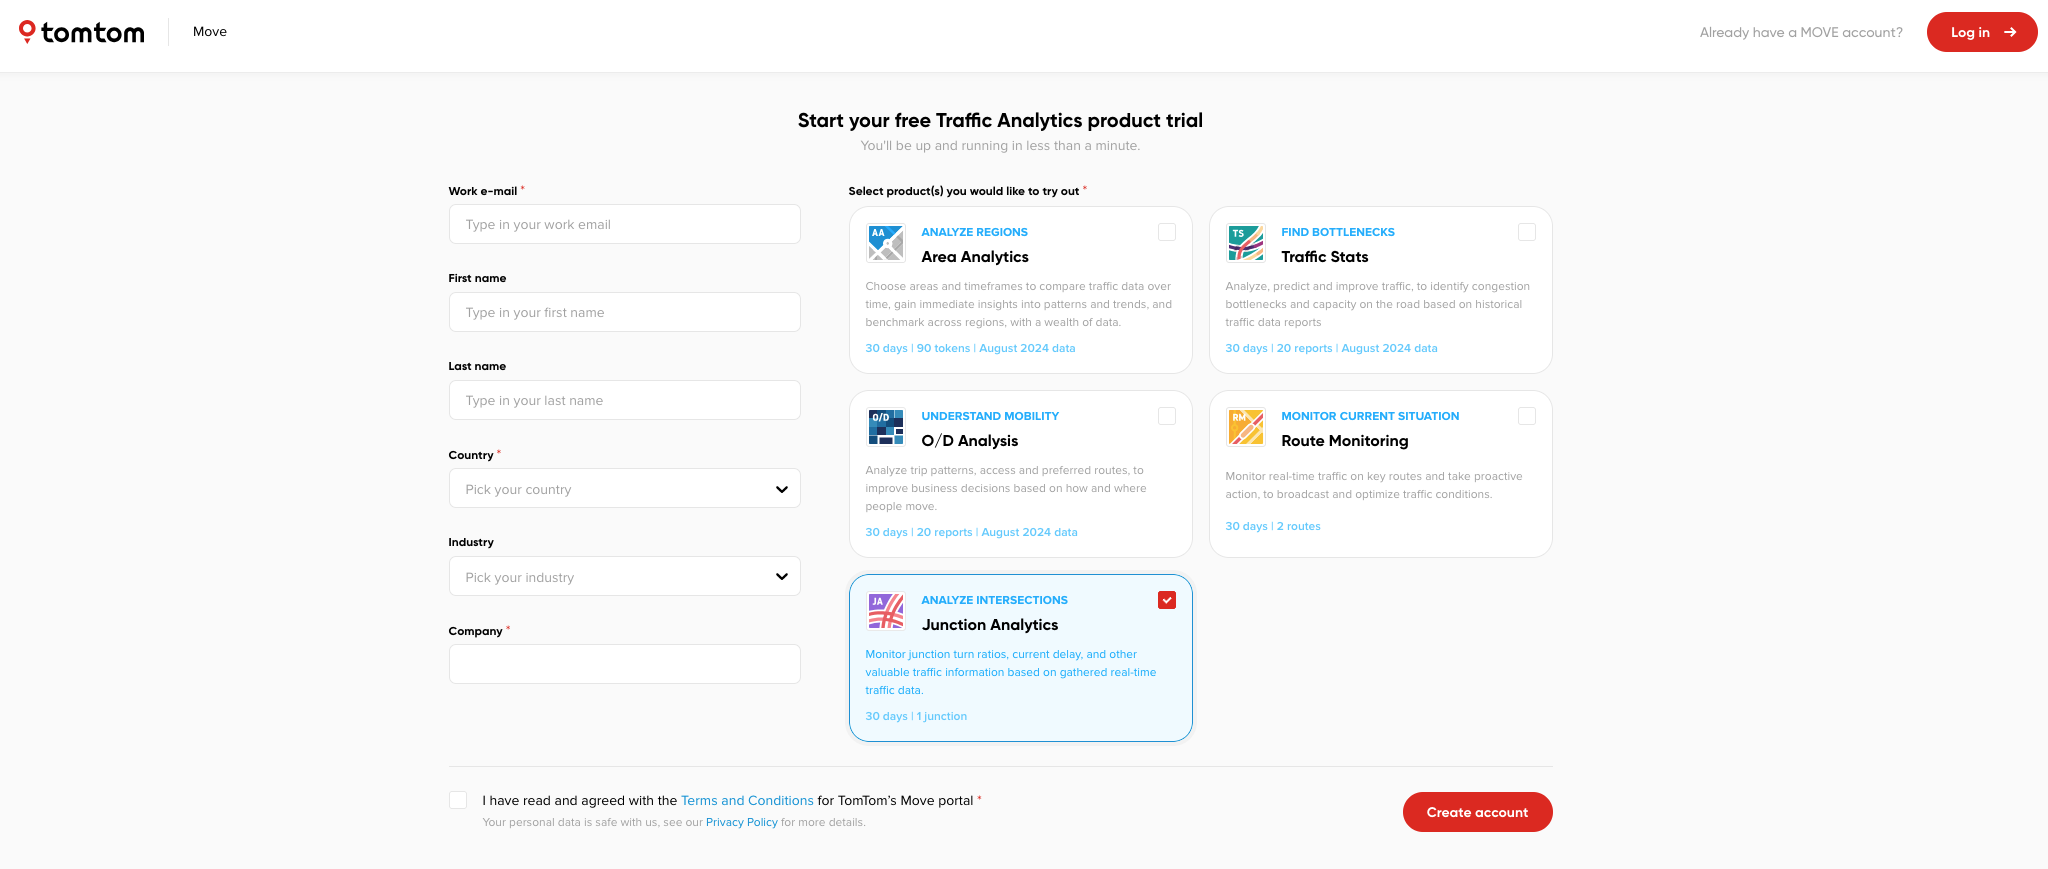
Task: Click the UNDERSTAND MOBILITY label
Action: [x=990, y=416]
